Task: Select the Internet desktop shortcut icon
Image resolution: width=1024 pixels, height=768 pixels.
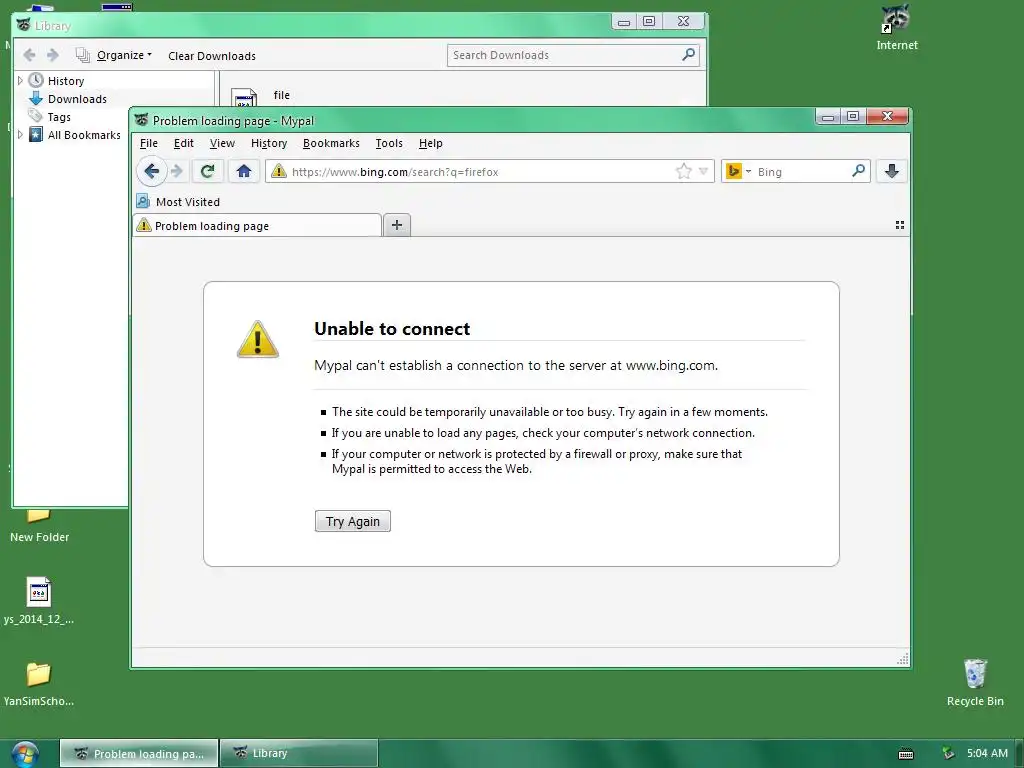Action: (896, 27)
